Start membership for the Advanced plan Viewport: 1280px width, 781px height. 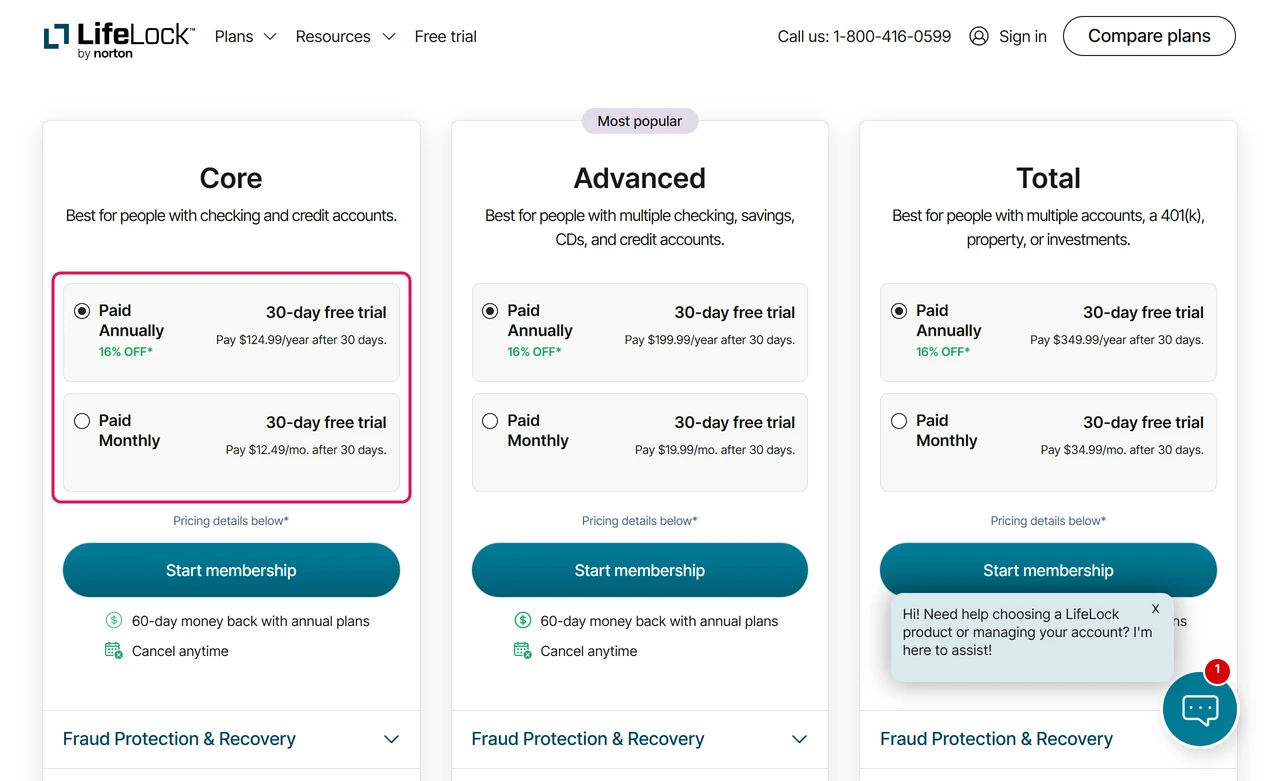[x=639, y=570]
